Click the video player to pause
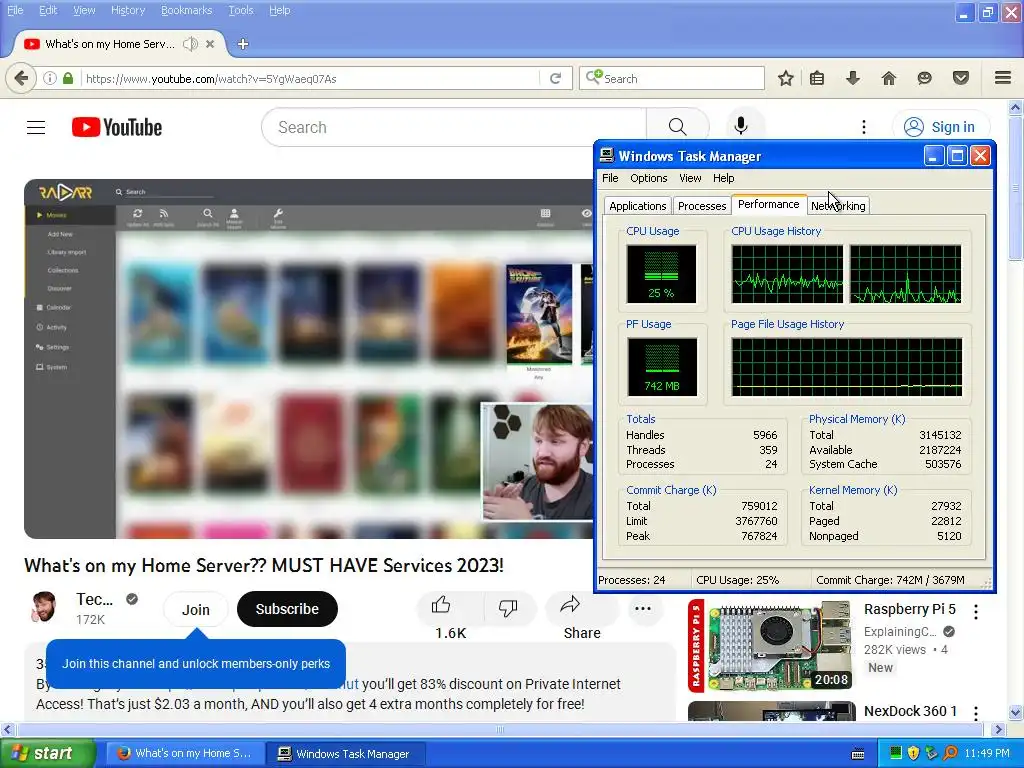Viewport: 1024px width, 768px height. click(x=308, y=359)
